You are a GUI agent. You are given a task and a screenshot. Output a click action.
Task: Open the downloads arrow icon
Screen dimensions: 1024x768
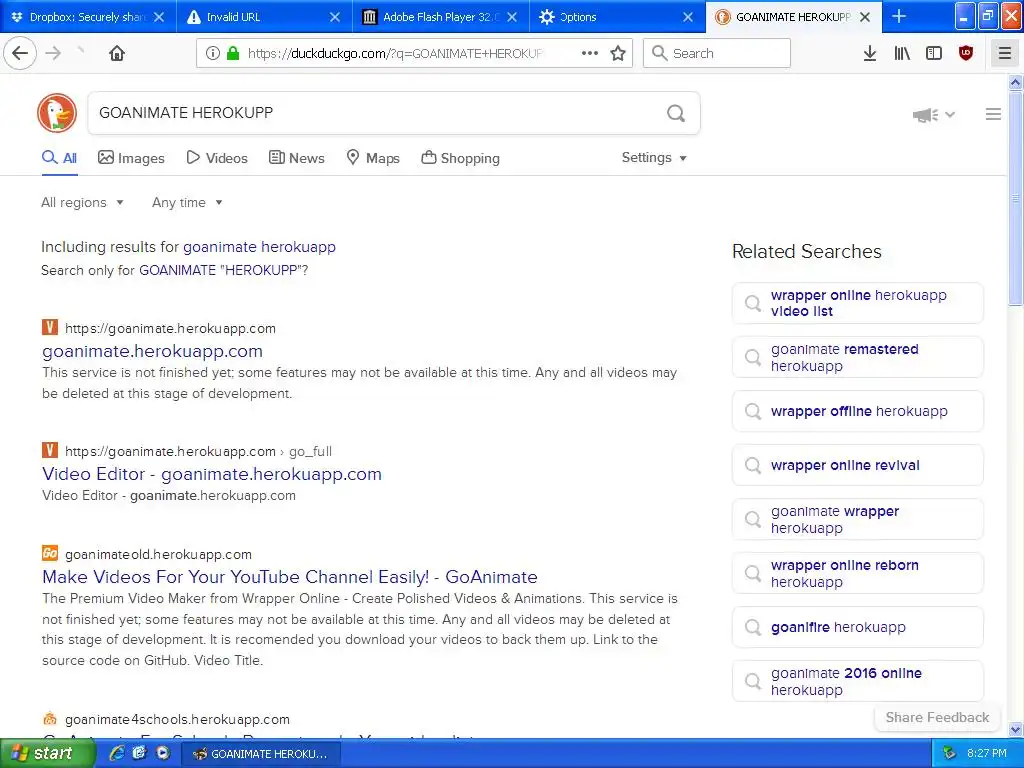[870, 53]
